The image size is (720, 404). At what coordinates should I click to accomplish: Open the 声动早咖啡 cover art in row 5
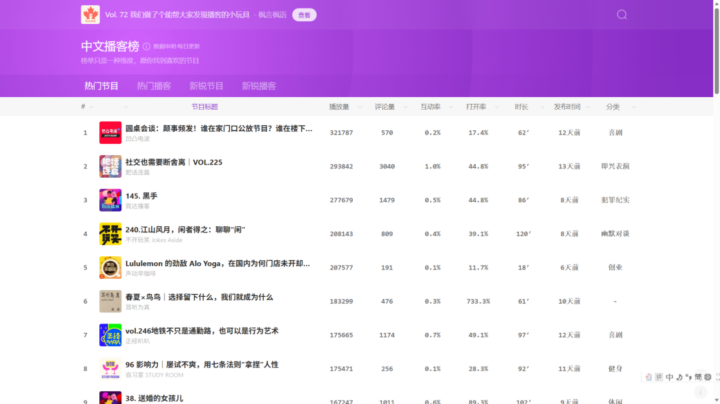click(110, 268)
